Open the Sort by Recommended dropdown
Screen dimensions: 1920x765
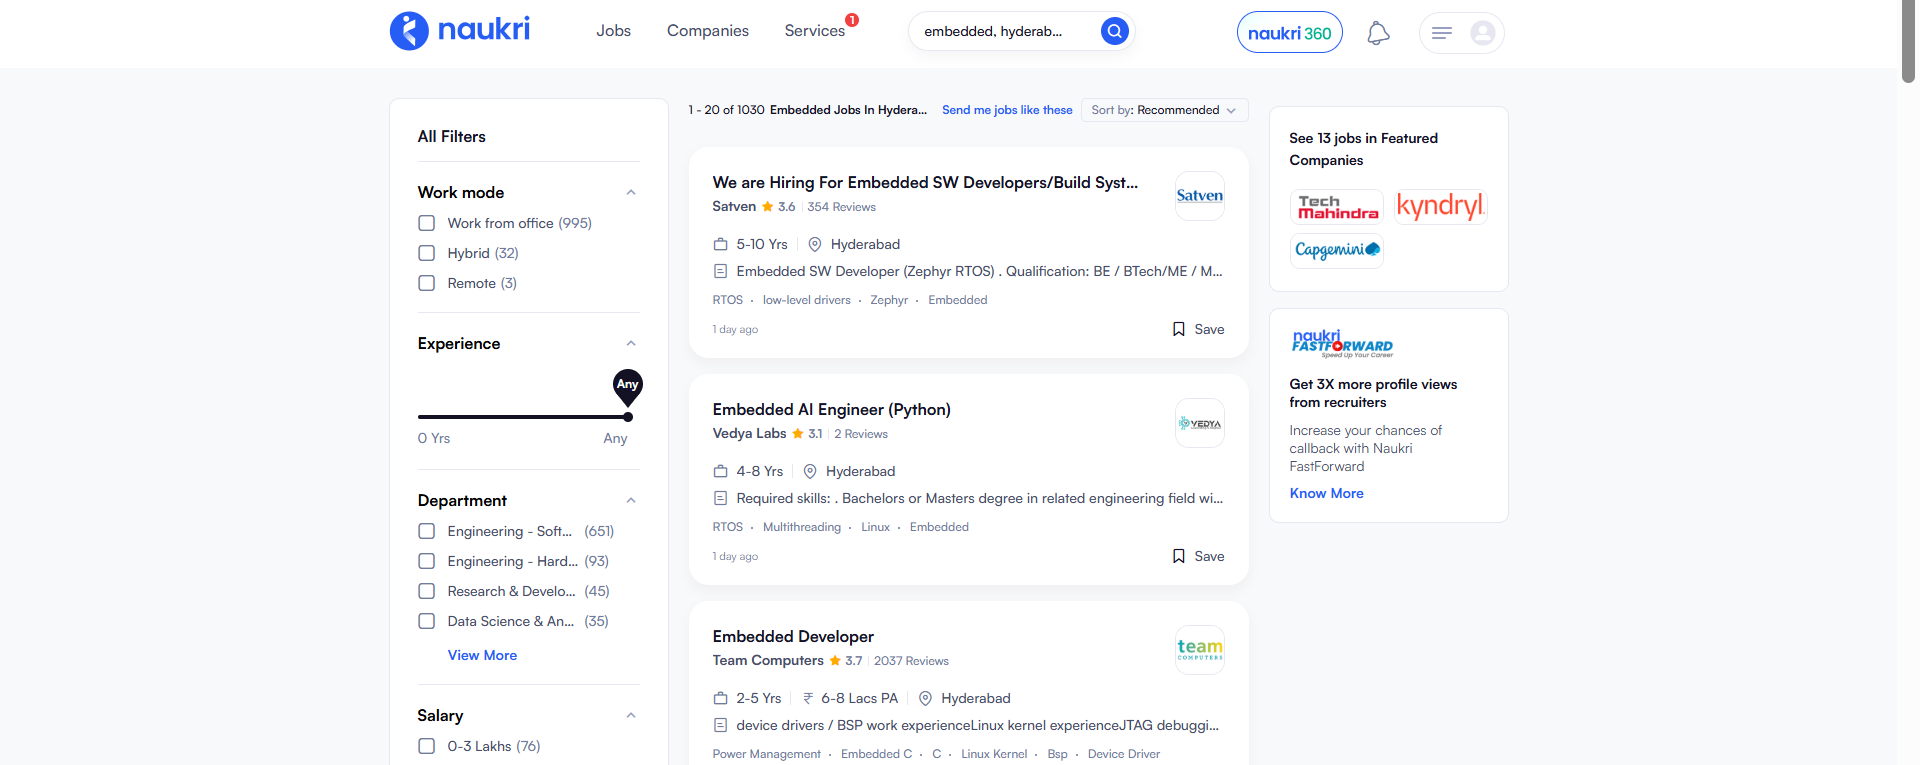click(x=1164, y=110)
